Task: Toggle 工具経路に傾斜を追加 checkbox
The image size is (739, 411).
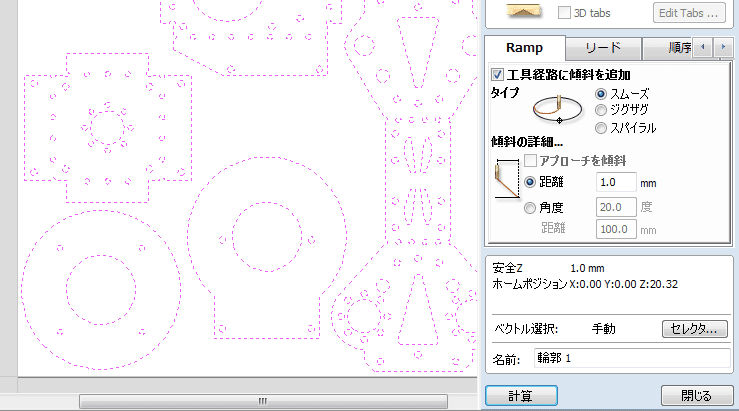Action: click(497, 74)
